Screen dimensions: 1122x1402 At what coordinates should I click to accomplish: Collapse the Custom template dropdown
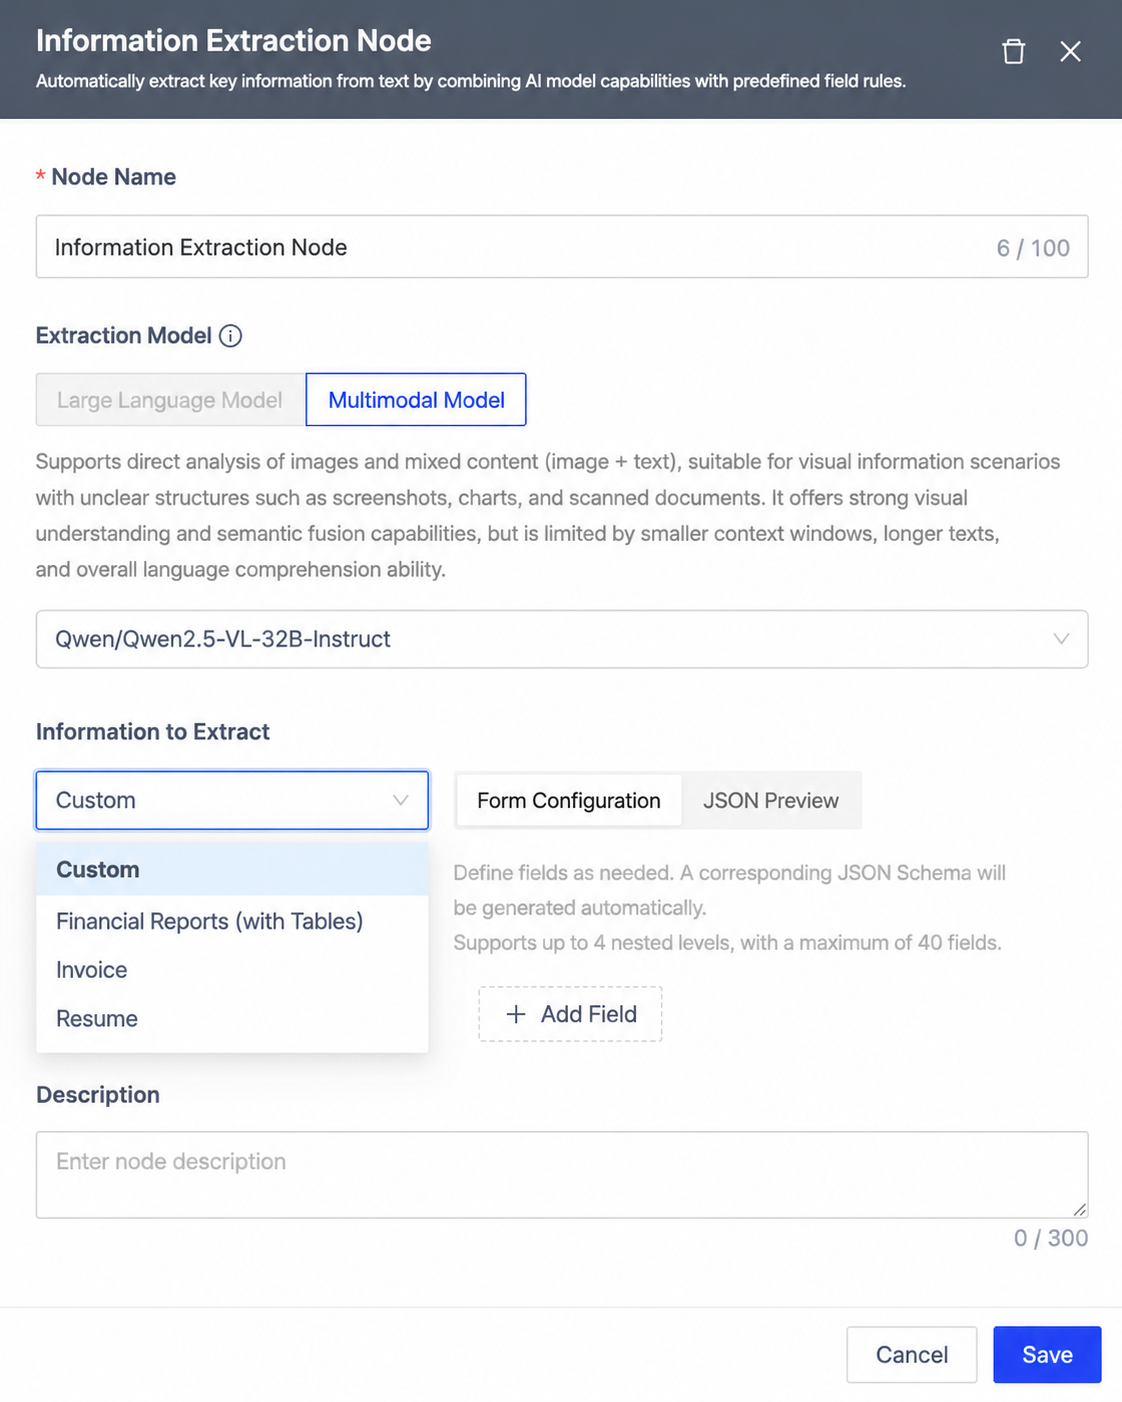(x=232, y=800)
